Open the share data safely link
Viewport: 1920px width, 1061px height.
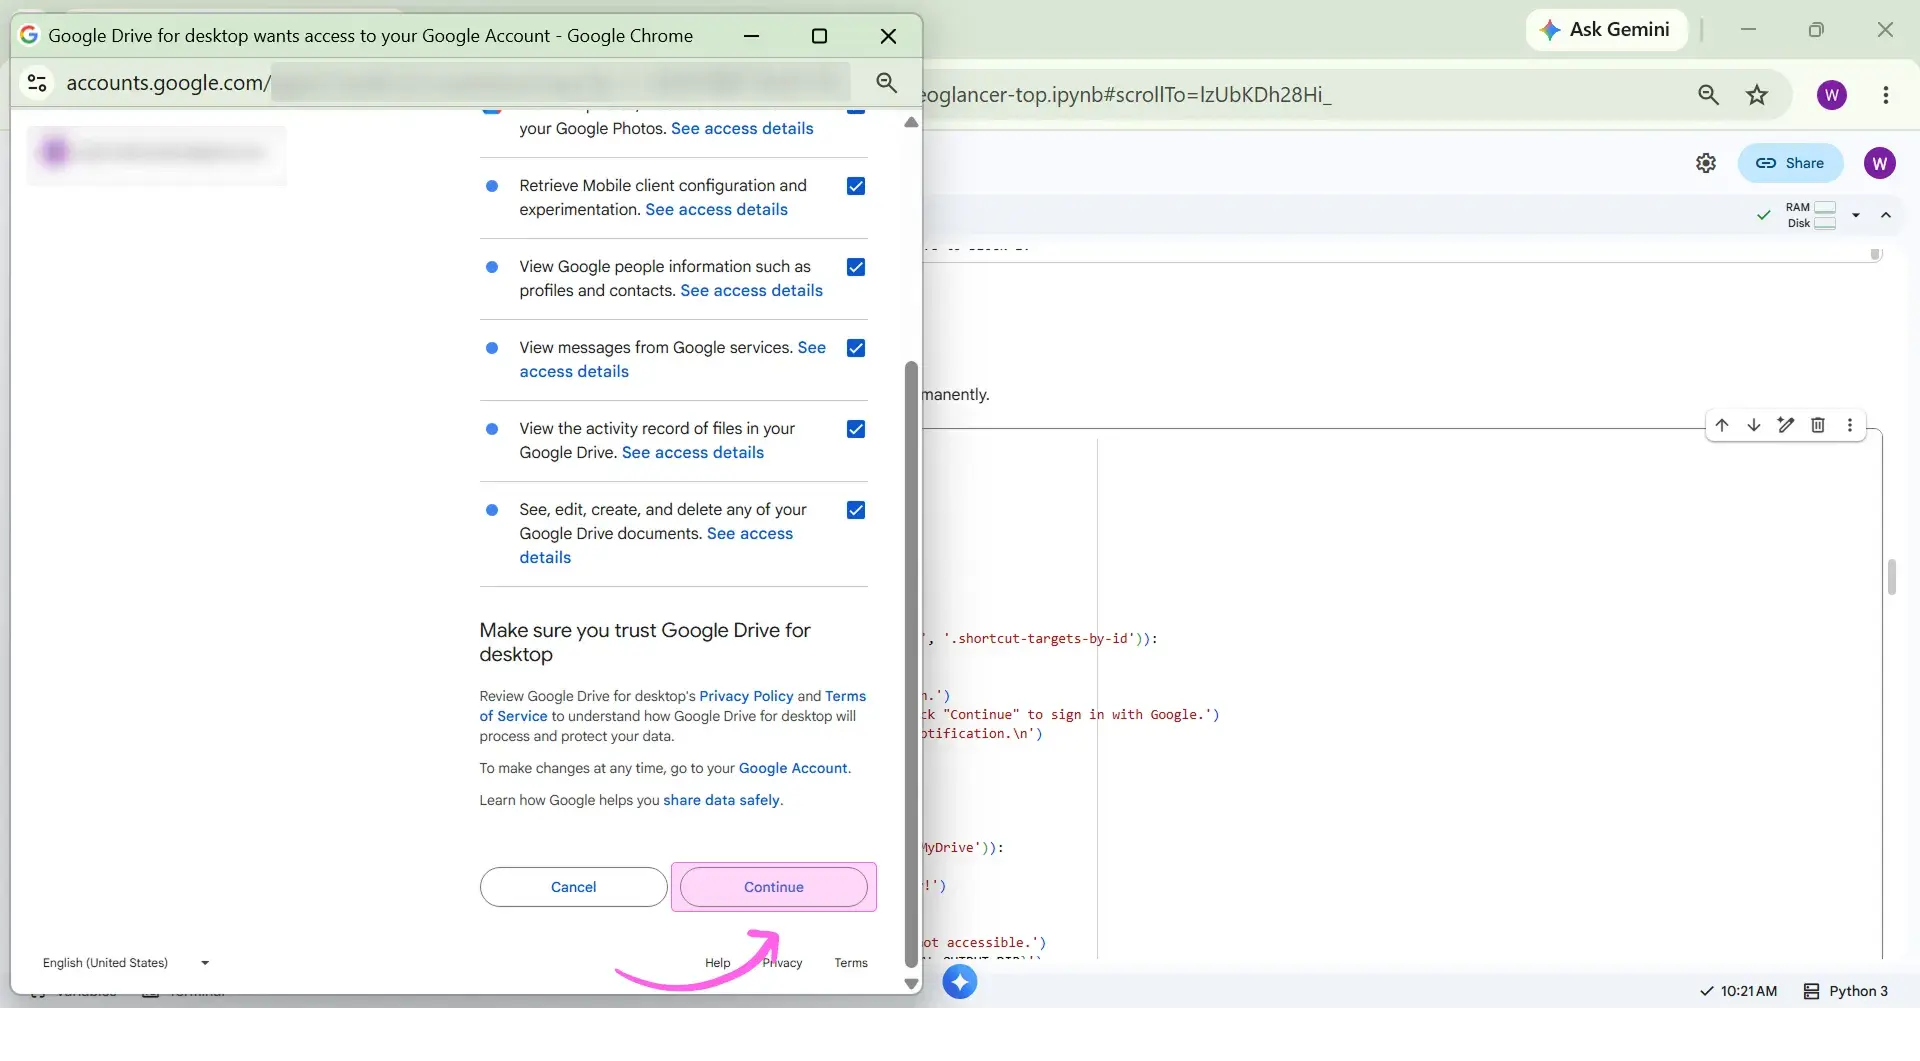tap(721, 800)
